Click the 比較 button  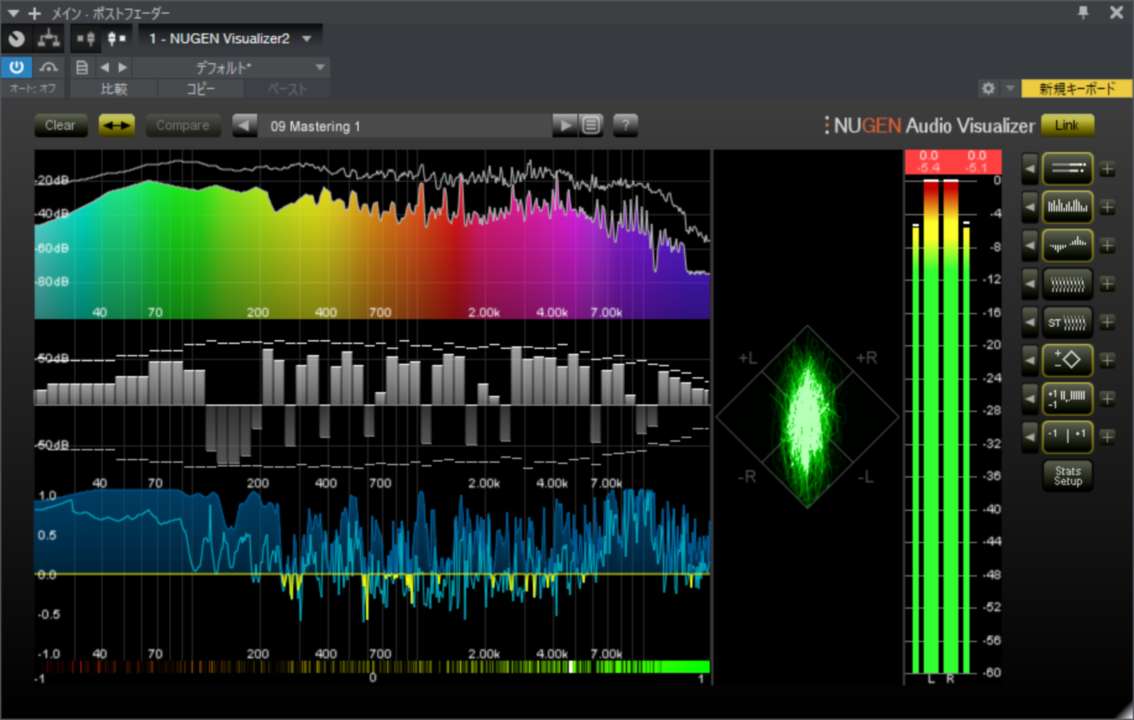pos(114,89)
